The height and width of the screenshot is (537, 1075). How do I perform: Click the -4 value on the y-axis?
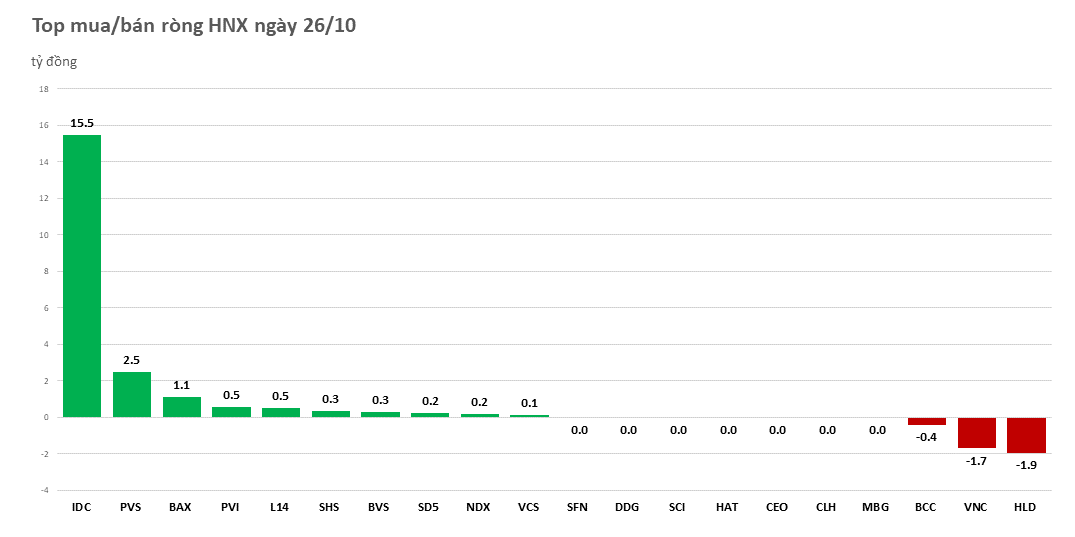coord(43,490)
